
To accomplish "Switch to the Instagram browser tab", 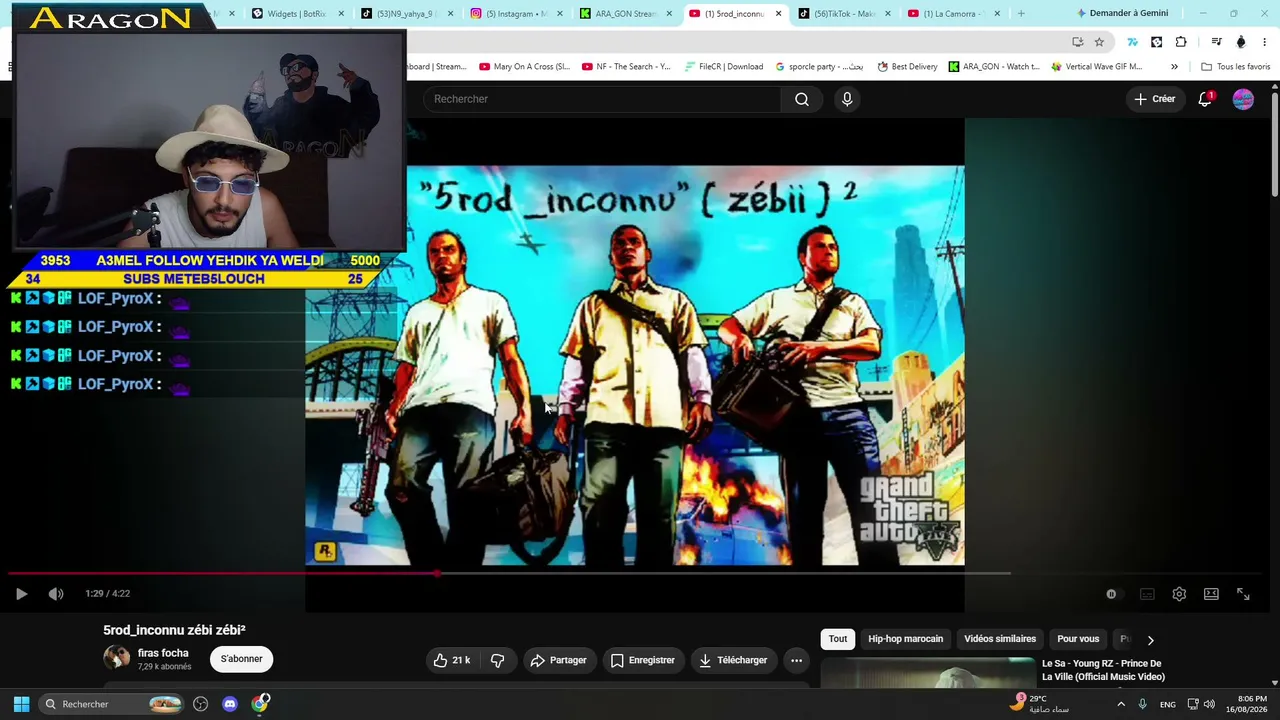I will click(514, 14).
